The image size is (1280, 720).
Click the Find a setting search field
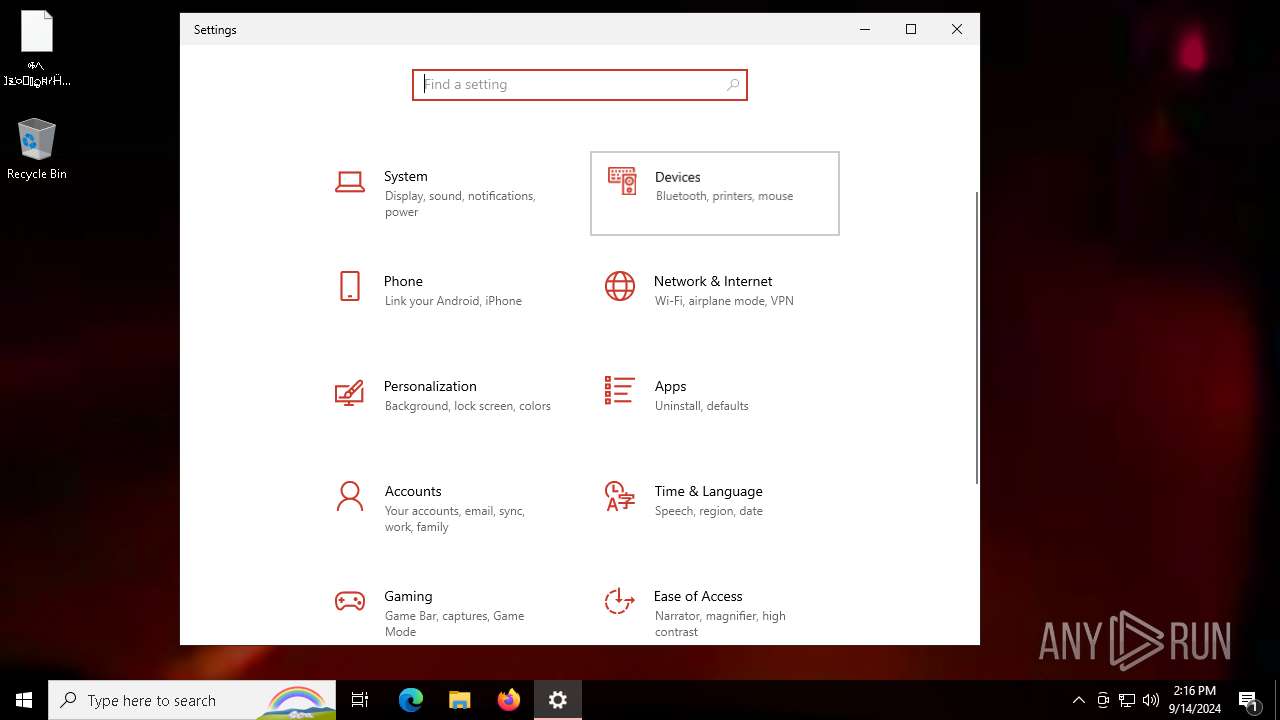(580, 85)
